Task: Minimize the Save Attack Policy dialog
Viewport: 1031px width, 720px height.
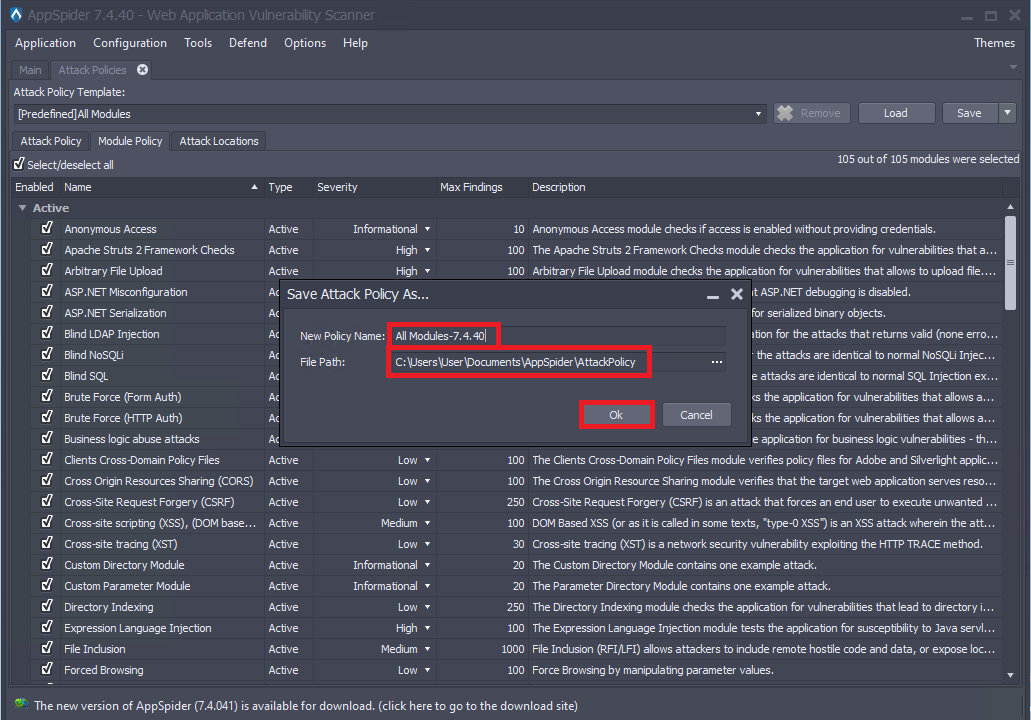Action: [x=713, y=295]
